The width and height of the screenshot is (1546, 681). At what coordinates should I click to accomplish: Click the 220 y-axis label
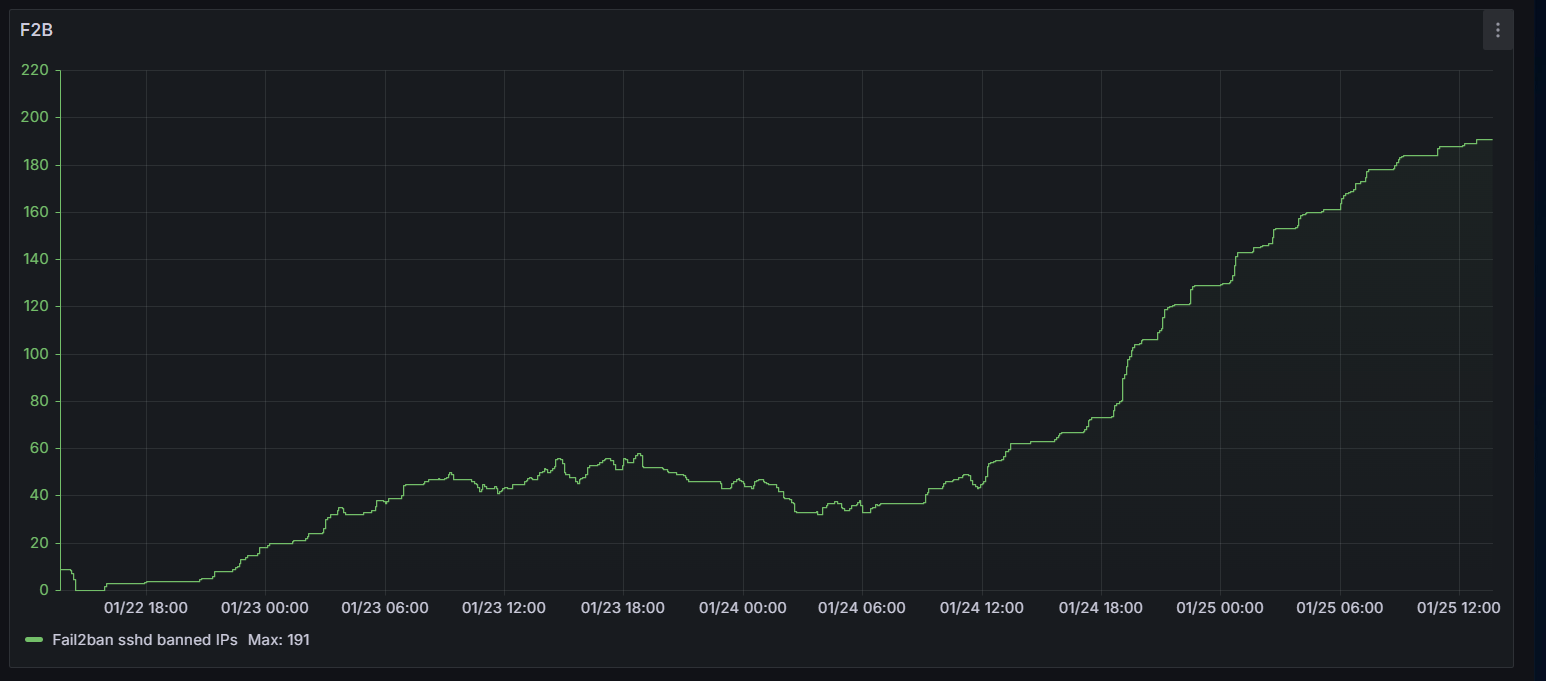(x=34, y=70)
